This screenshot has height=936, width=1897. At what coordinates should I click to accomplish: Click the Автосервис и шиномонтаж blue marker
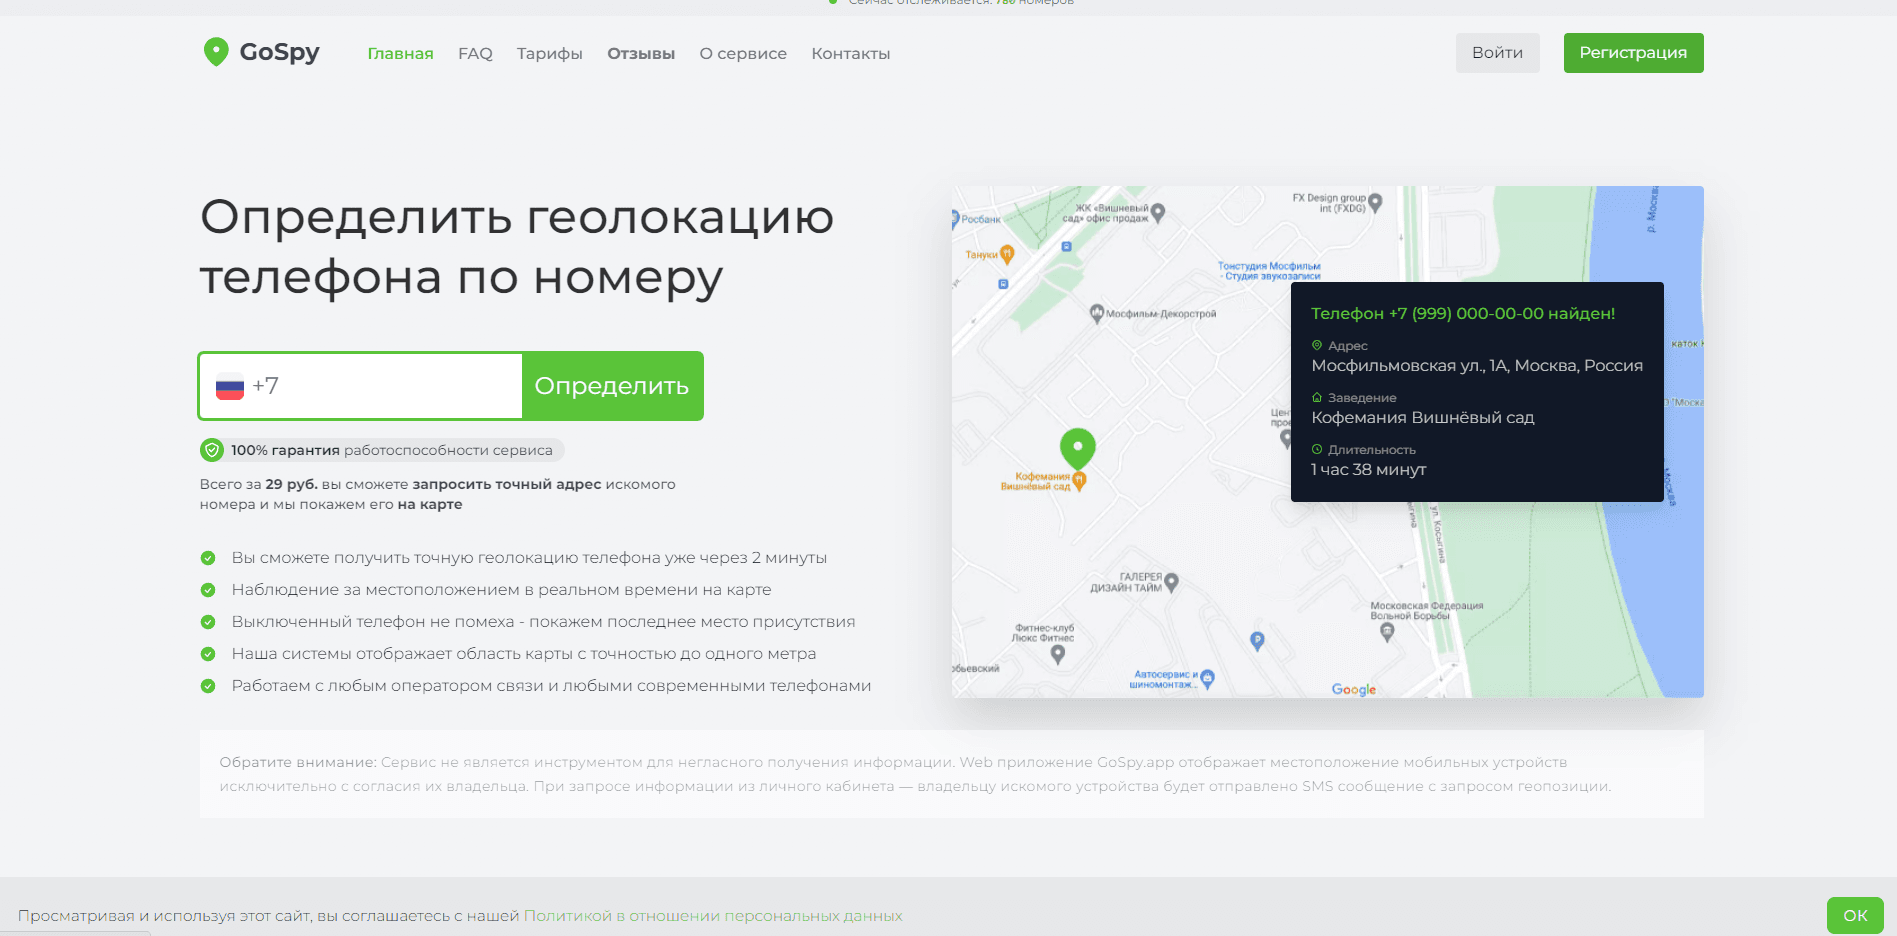tap(1207, 679)
